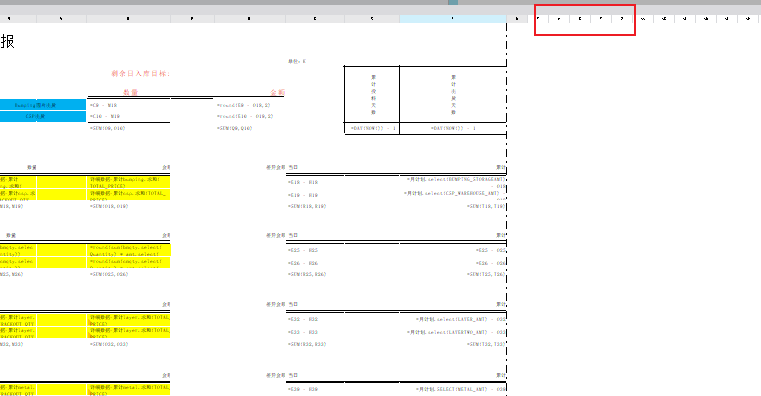
Task: Select the column O header
Action: [x=128, y=19]
